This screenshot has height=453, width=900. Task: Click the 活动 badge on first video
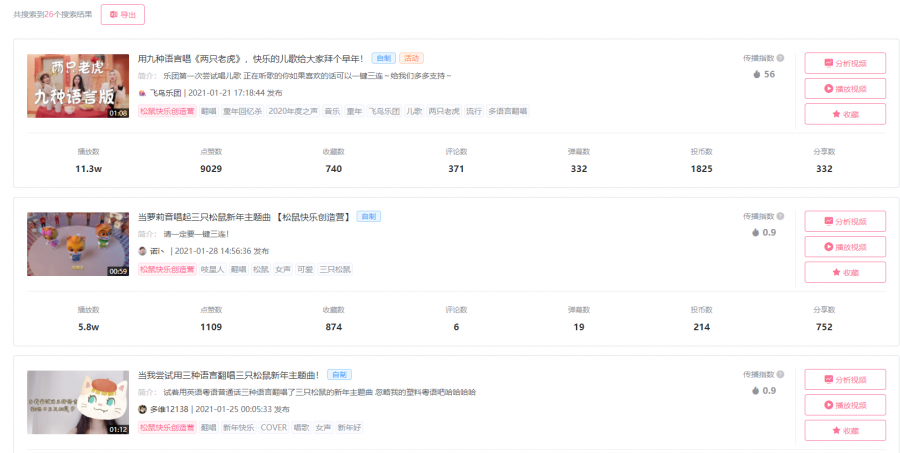click(x=412, y=58)
